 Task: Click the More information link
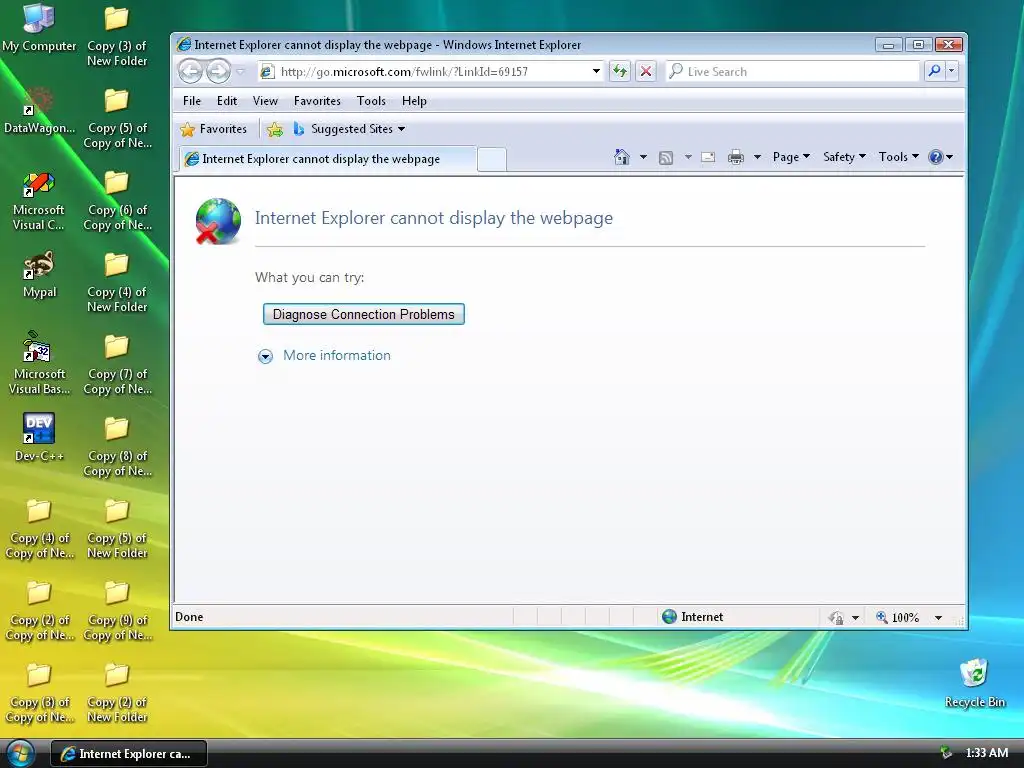(x=336, y=355)
